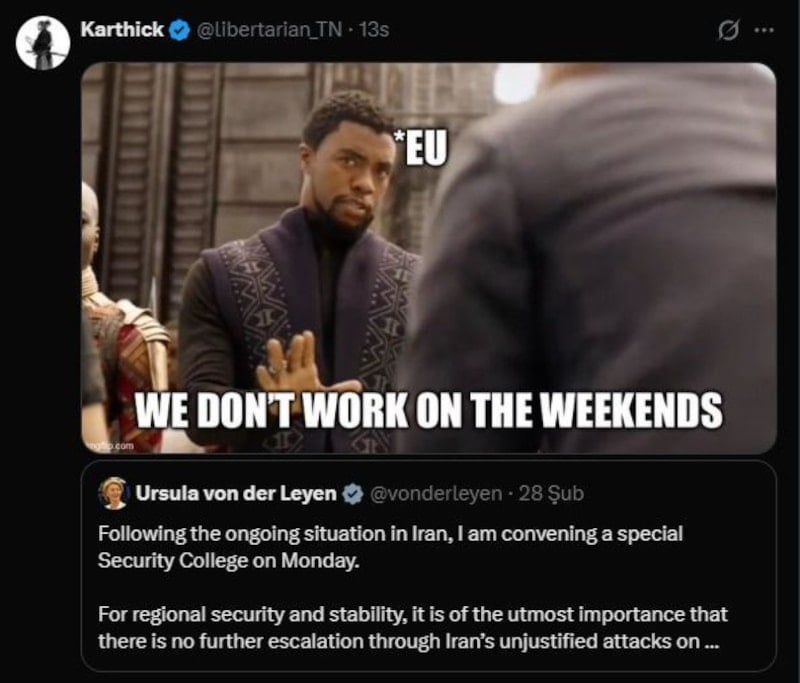
Task: Open Ursula von der Leyen name link
Action: (236, 493)
